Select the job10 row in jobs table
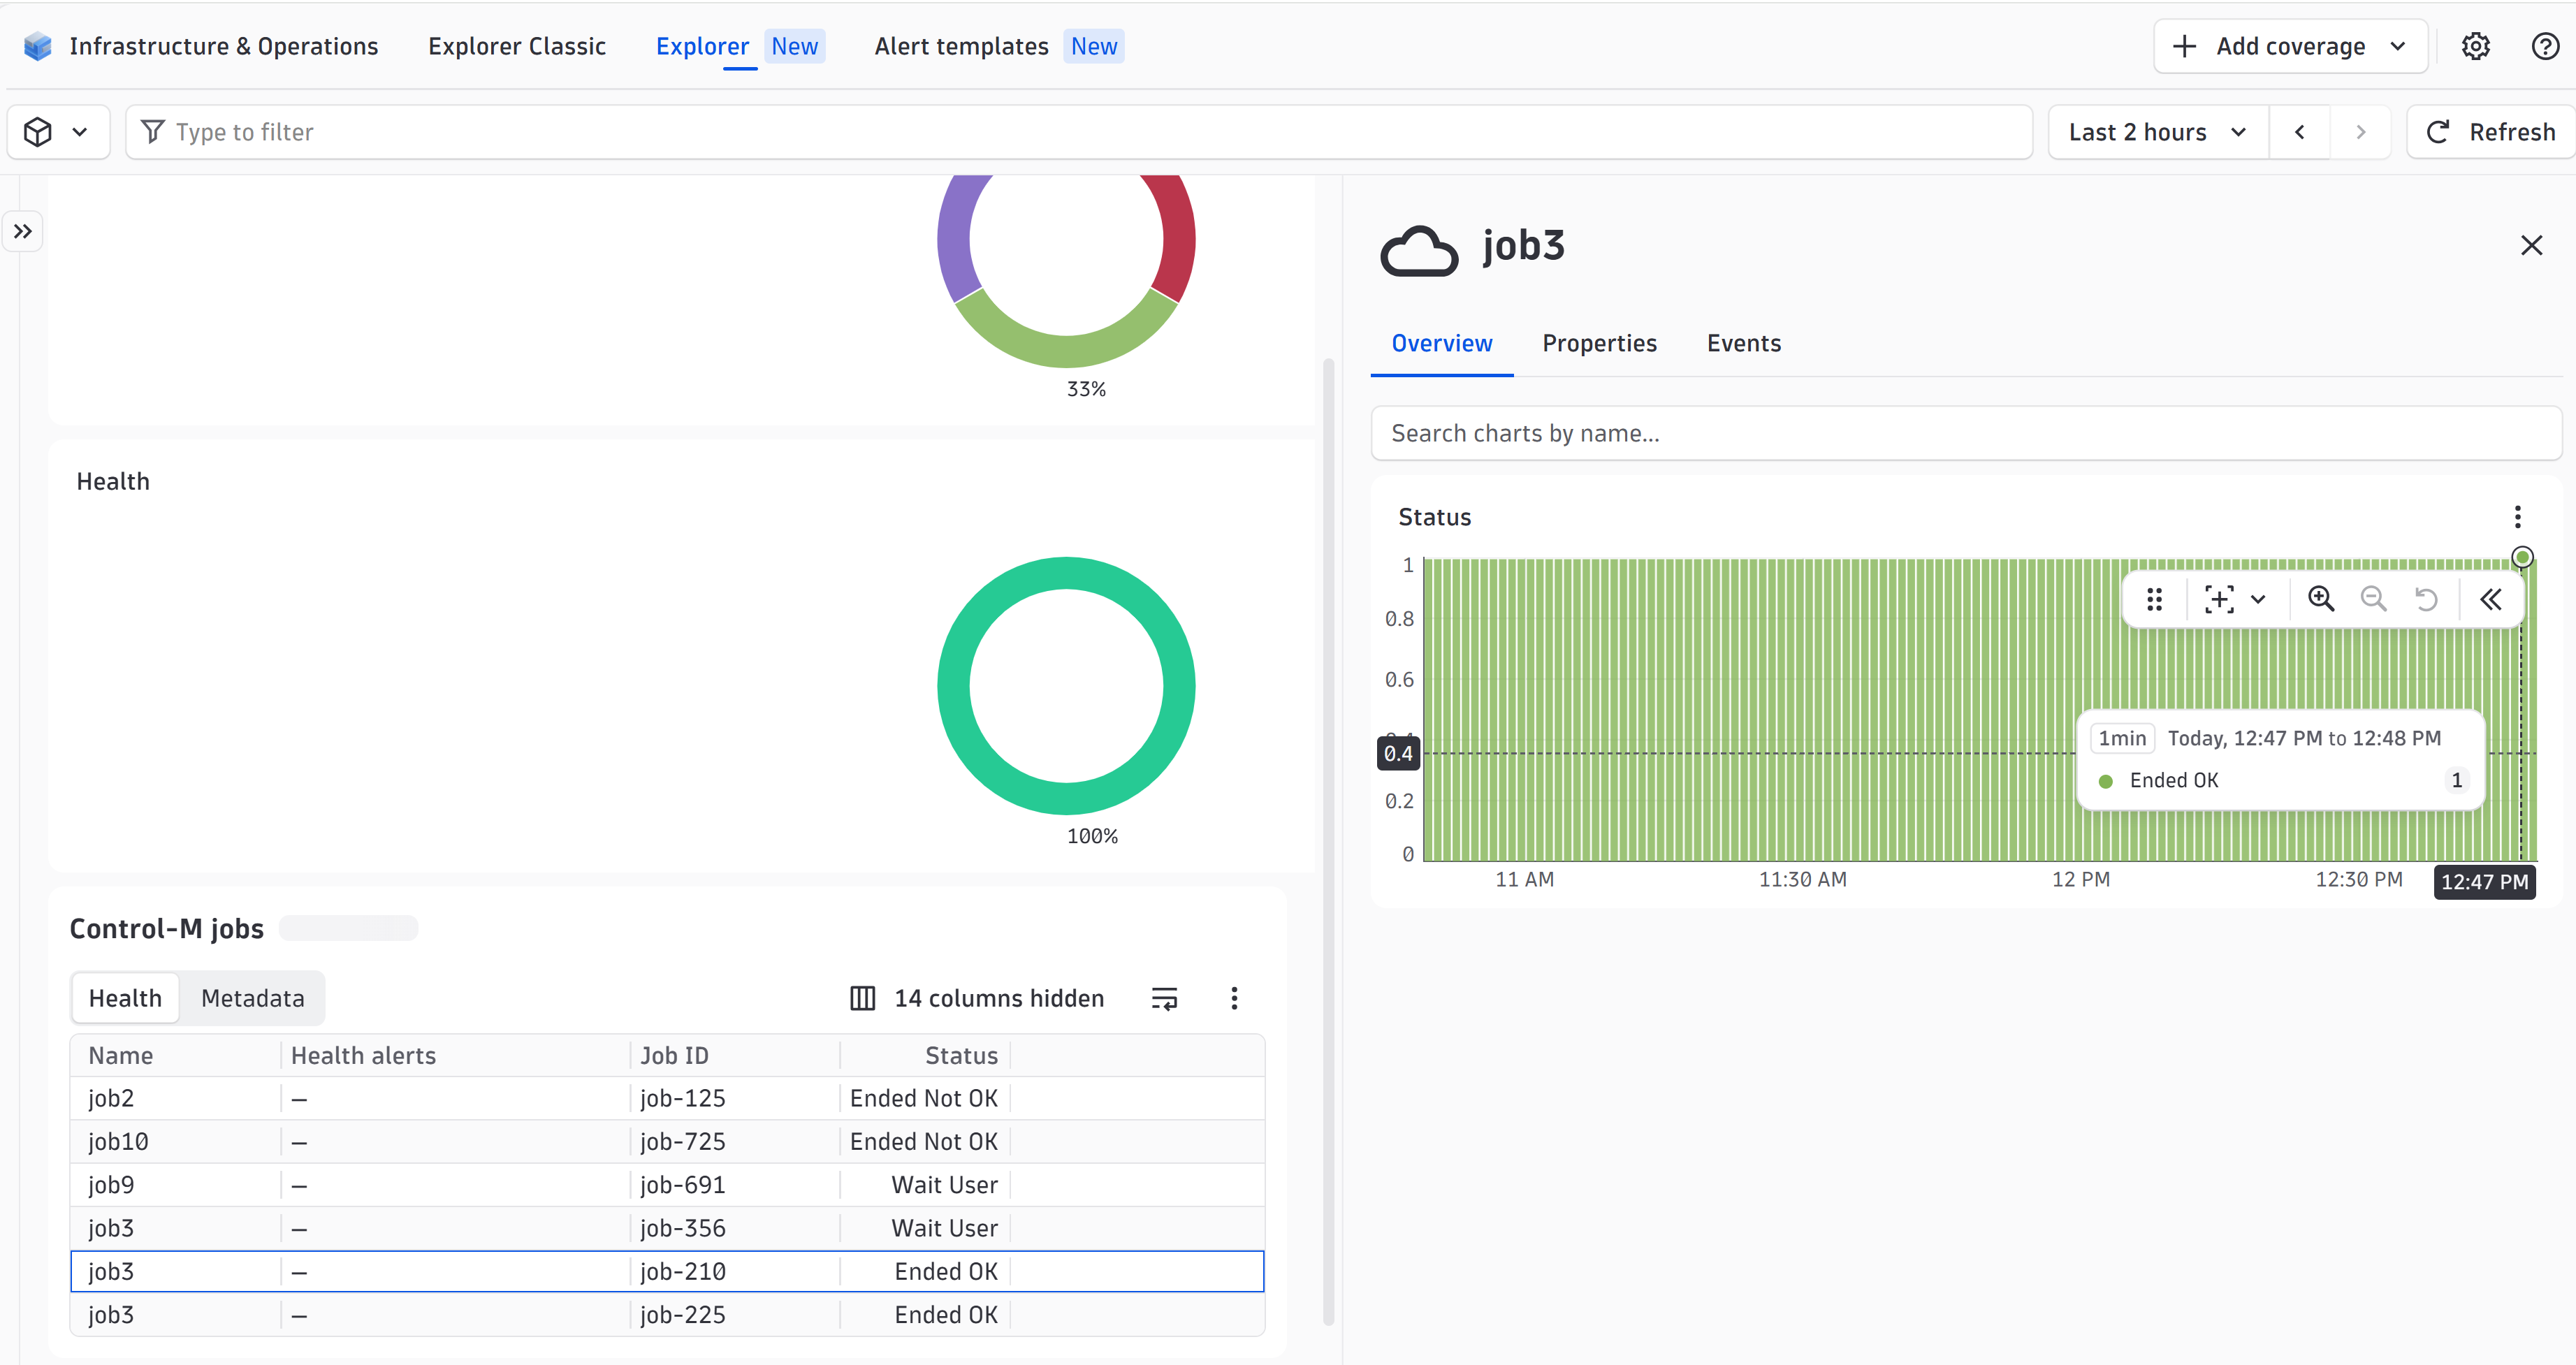Viewport: 2576px width, 1365px height. (x=667, y=1141)
